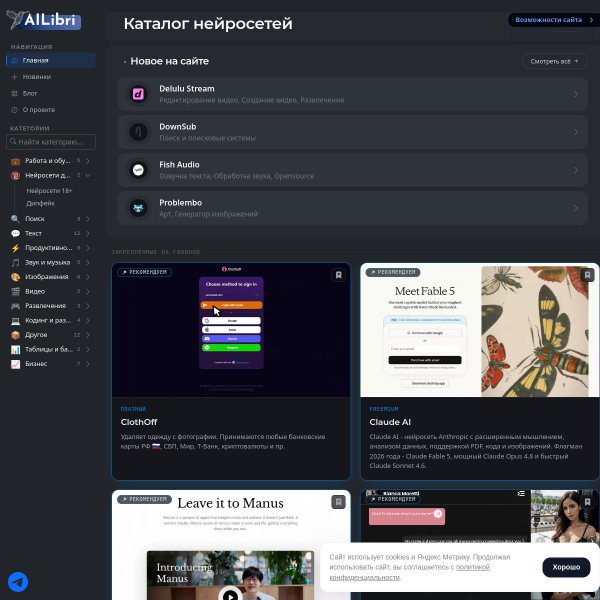Click the palette icon for Изображения

(15, 277)
